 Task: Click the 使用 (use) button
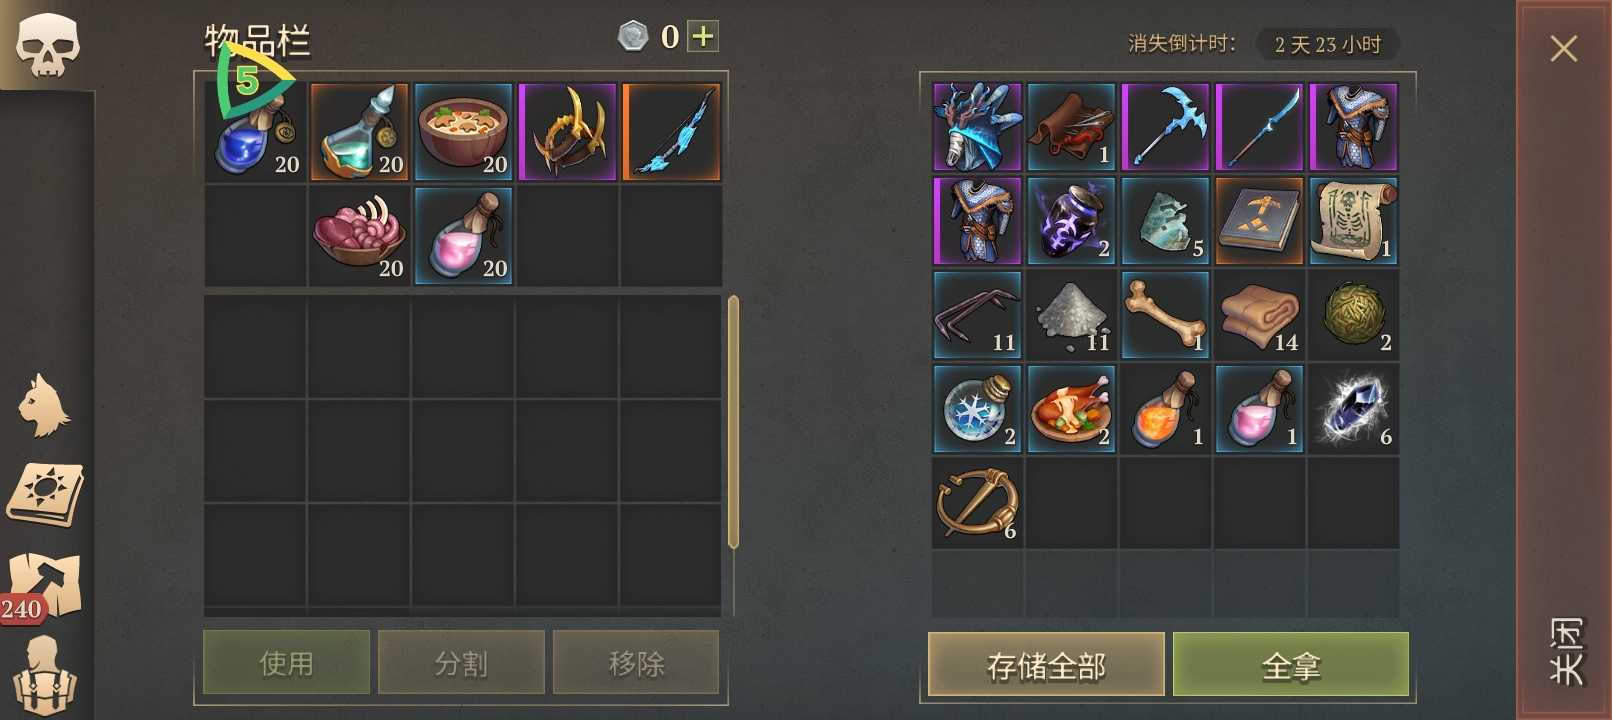287,662
